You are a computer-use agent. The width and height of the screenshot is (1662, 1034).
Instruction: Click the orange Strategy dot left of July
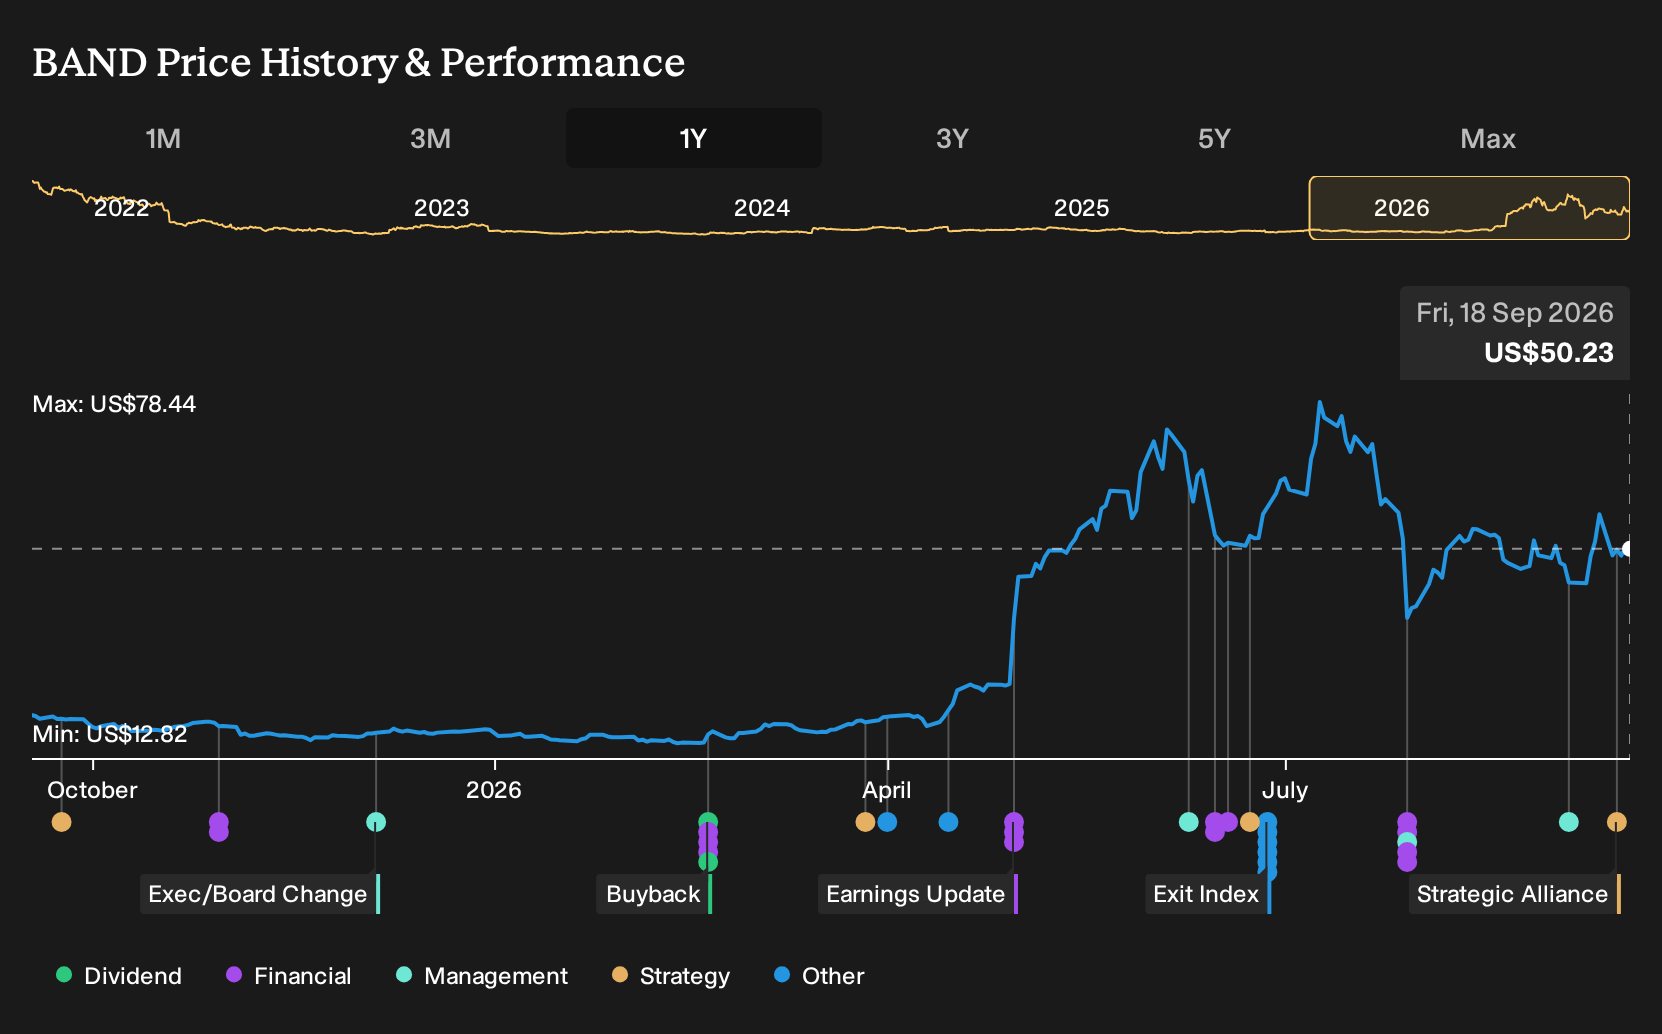tap(1249, 822)
